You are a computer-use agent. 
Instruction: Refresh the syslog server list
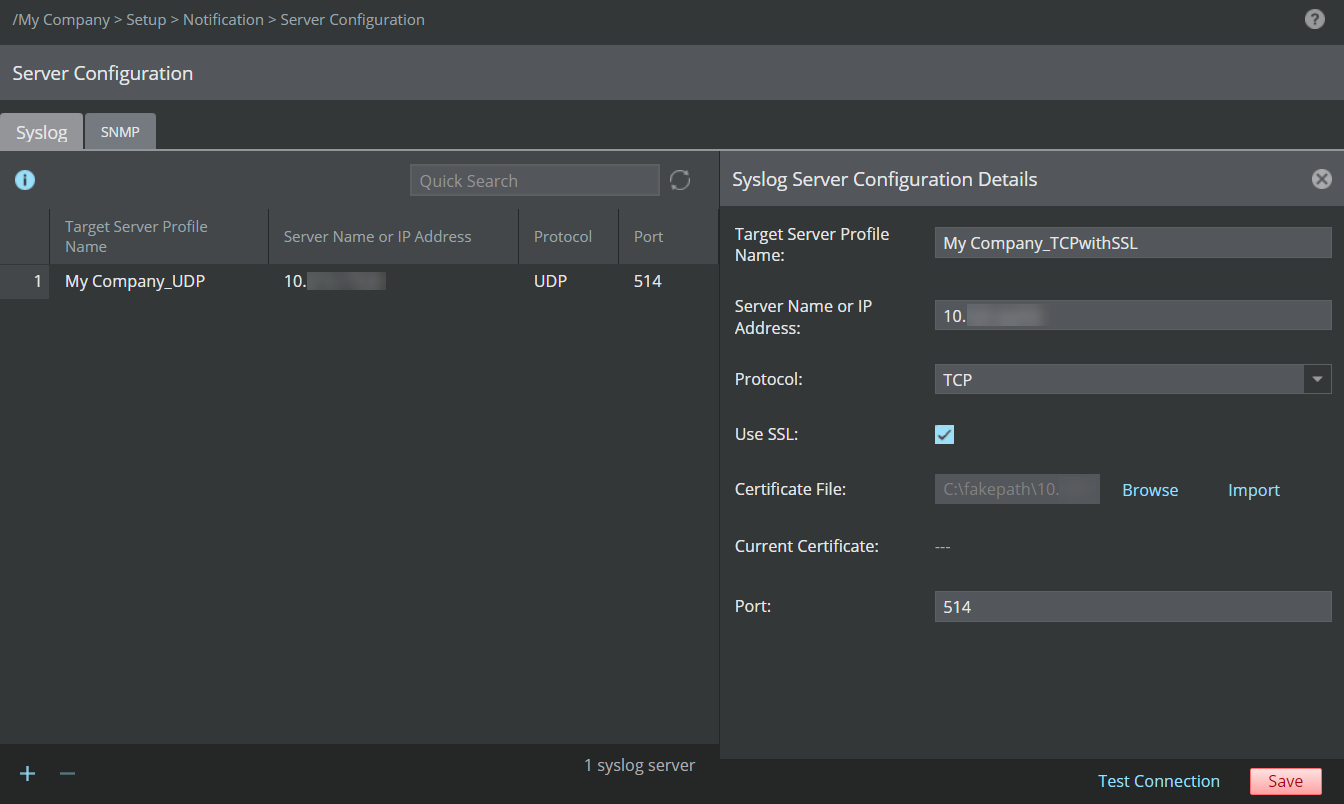click(680, 180)
